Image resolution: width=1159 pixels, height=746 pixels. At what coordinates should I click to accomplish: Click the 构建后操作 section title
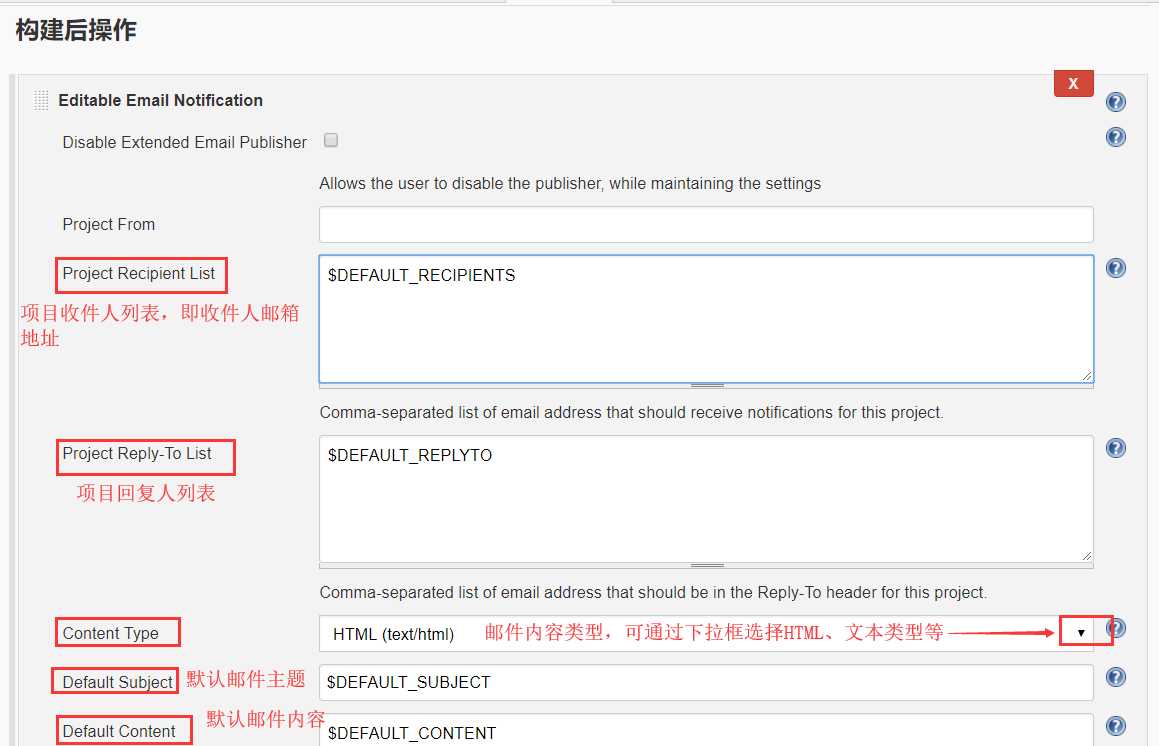[x=75, y=30]
